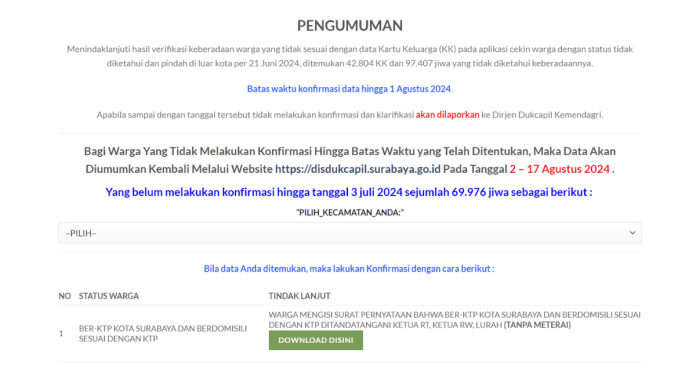Click the WARGA MENGISI SURAT PERNYATAAN description
696x365 pixels.
point(455,320)
